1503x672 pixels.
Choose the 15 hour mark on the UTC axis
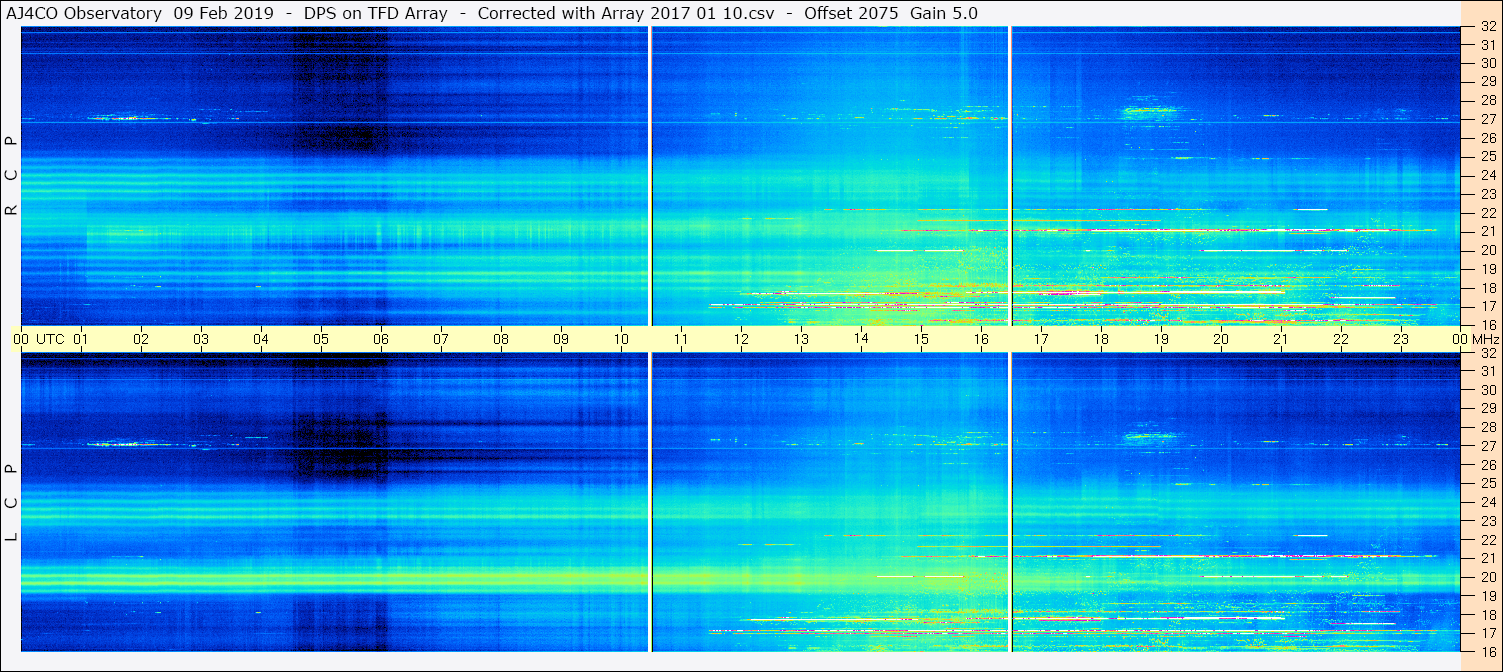tap(921, 339)
